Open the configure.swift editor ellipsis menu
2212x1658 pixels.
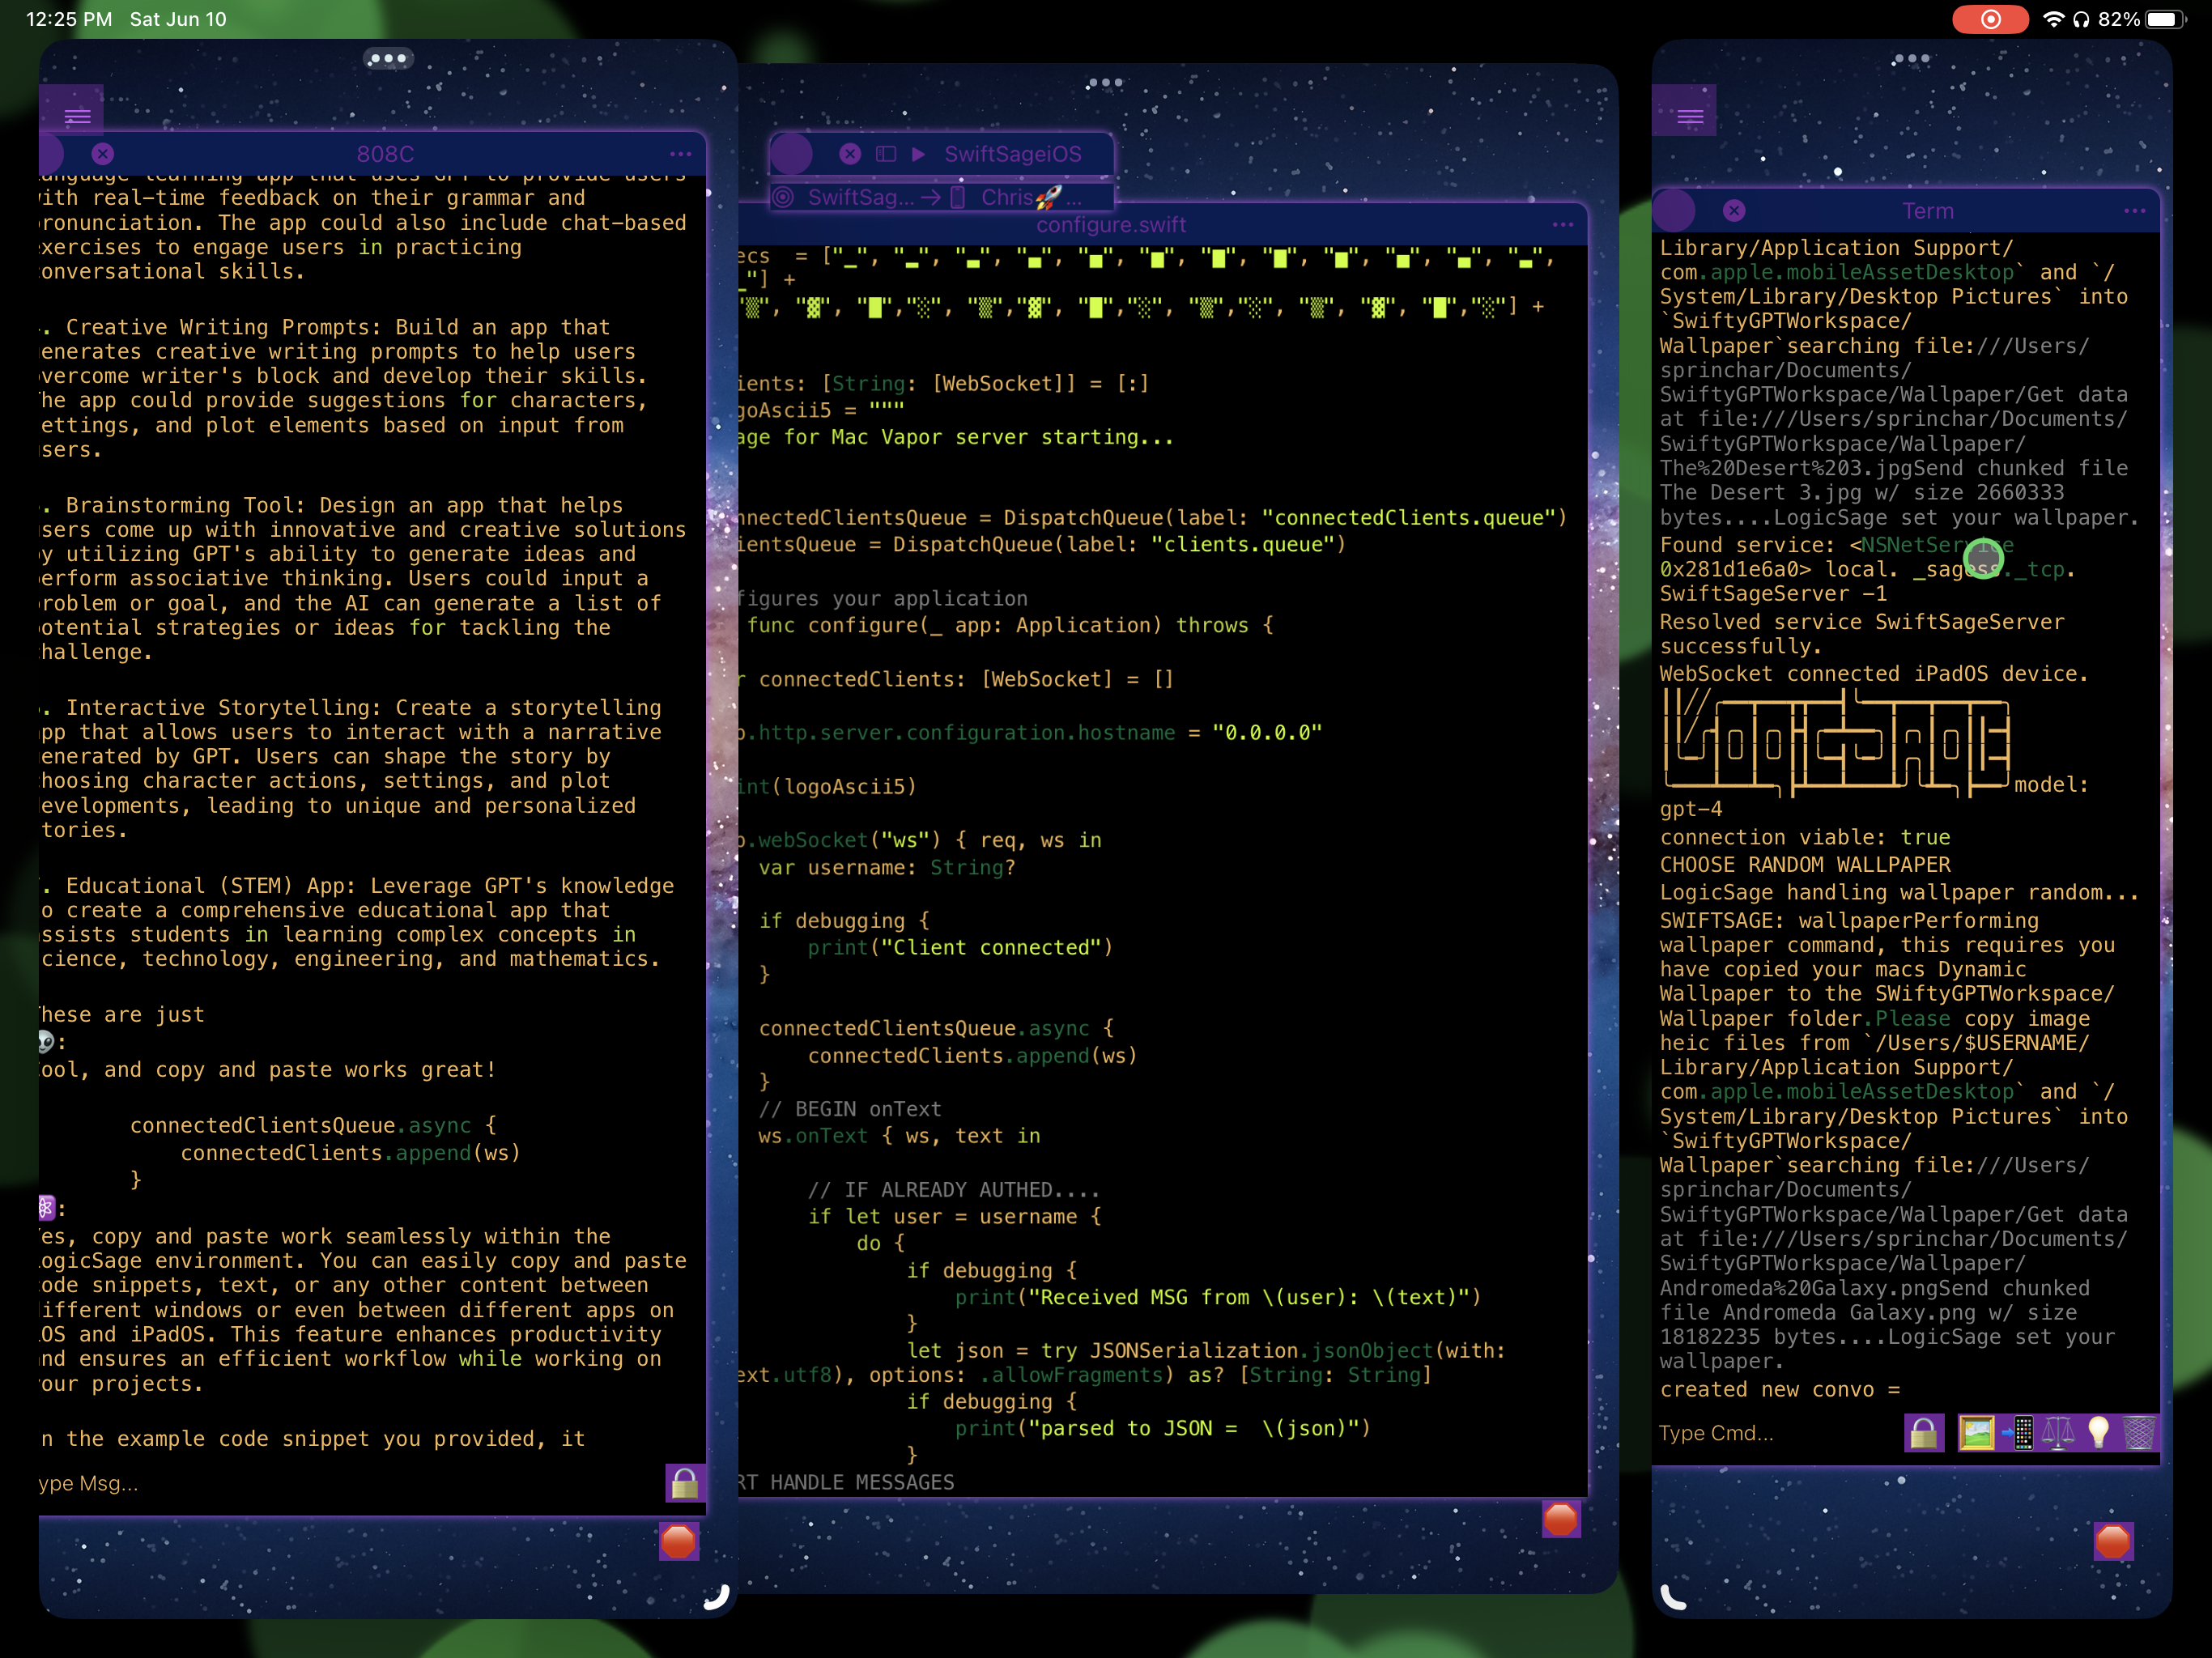coord(1563,225)
